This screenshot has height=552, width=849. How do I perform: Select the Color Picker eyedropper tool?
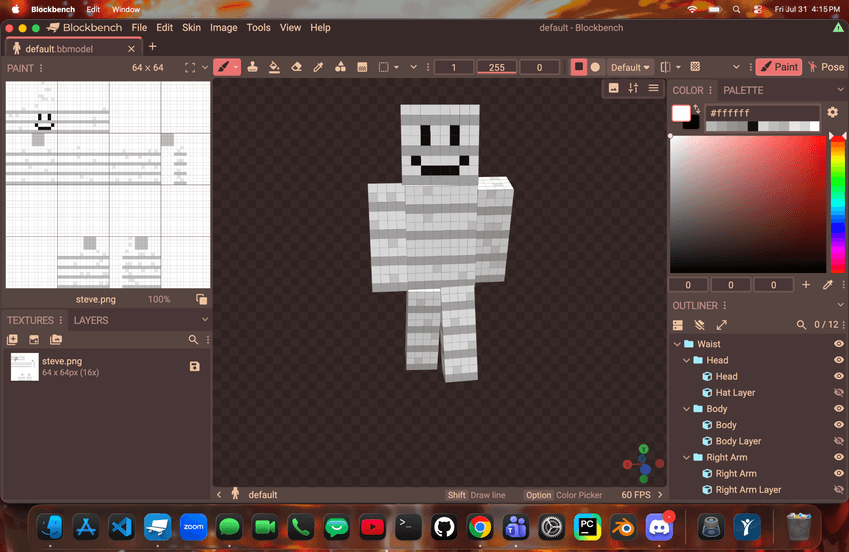tap(318, 67)
